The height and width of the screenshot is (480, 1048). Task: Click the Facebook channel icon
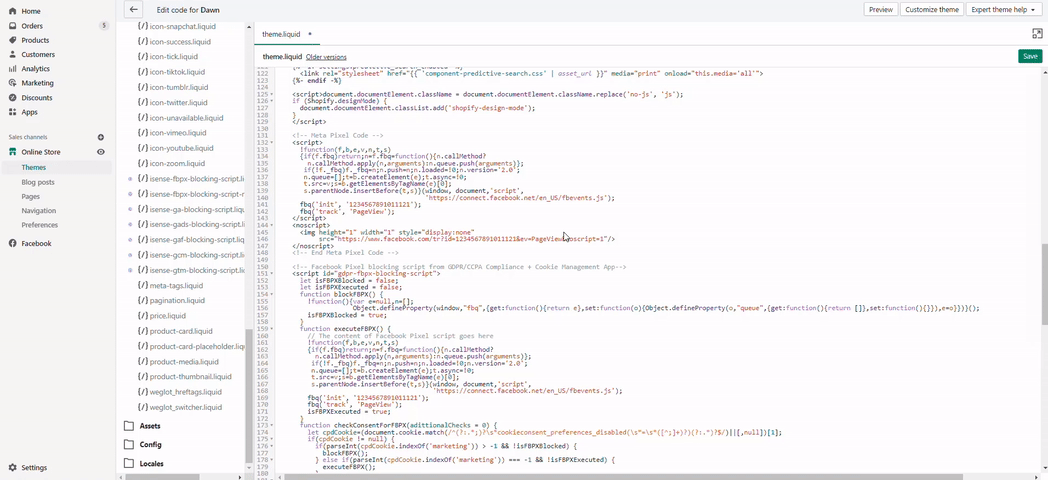point(13,243)
